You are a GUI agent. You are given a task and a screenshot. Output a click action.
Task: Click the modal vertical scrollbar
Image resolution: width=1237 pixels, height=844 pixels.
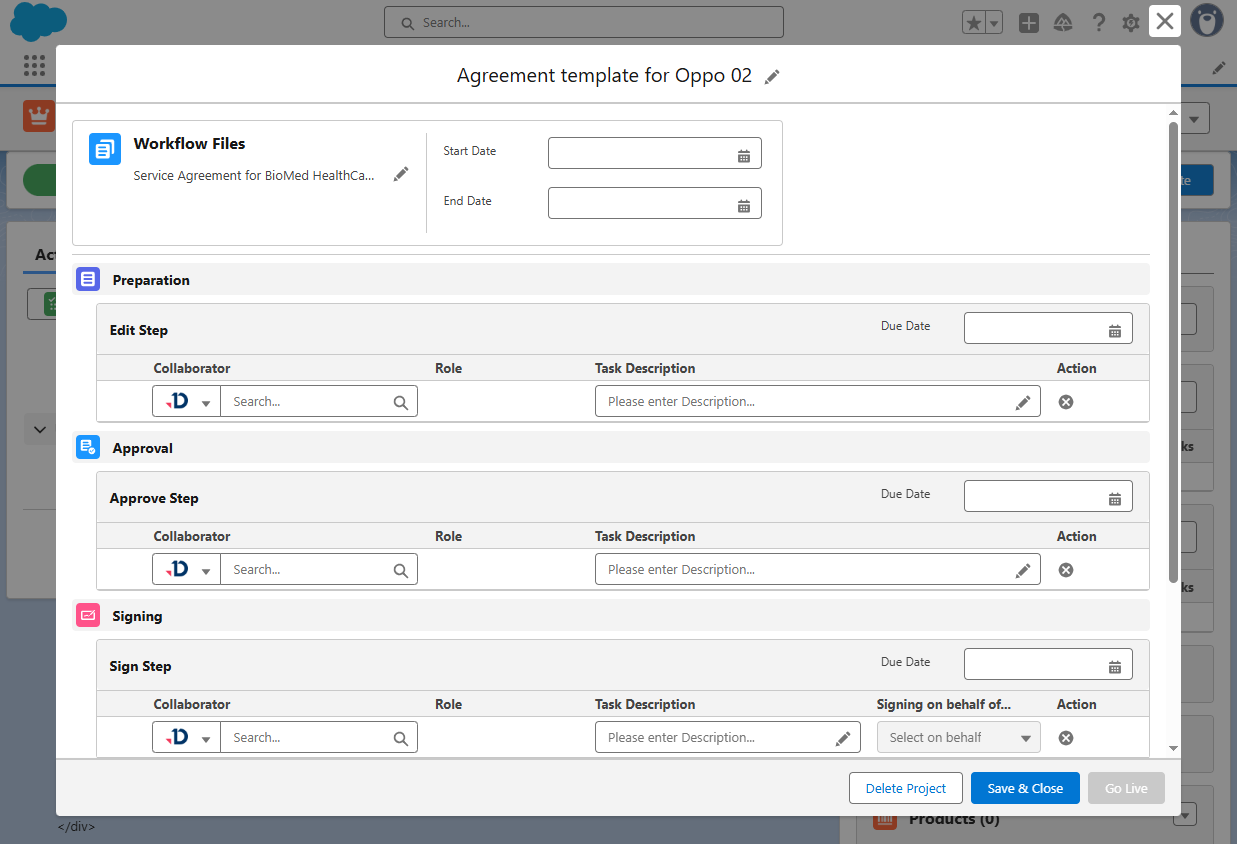click(x=1173, y=350)
